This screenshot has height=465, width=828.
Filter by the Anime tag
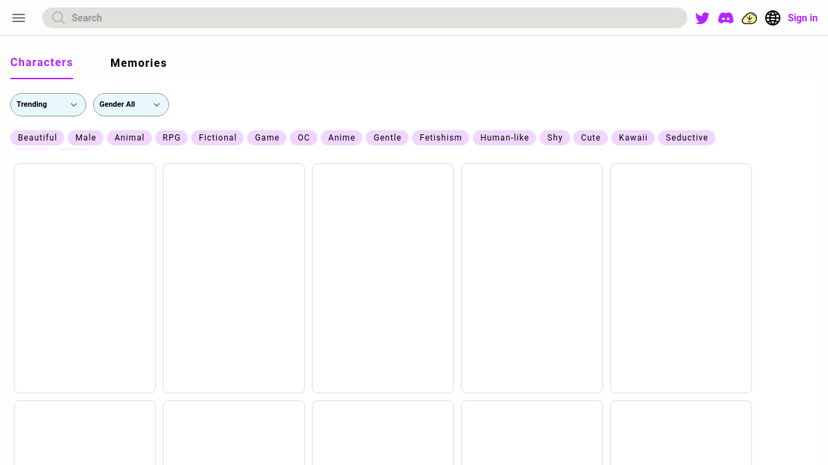[341, 138]
